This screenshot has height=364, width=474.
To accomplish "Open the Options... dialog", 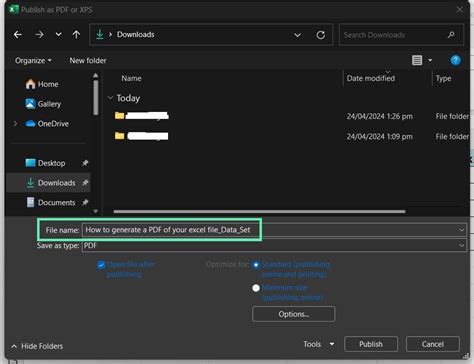I will (294, 314).
